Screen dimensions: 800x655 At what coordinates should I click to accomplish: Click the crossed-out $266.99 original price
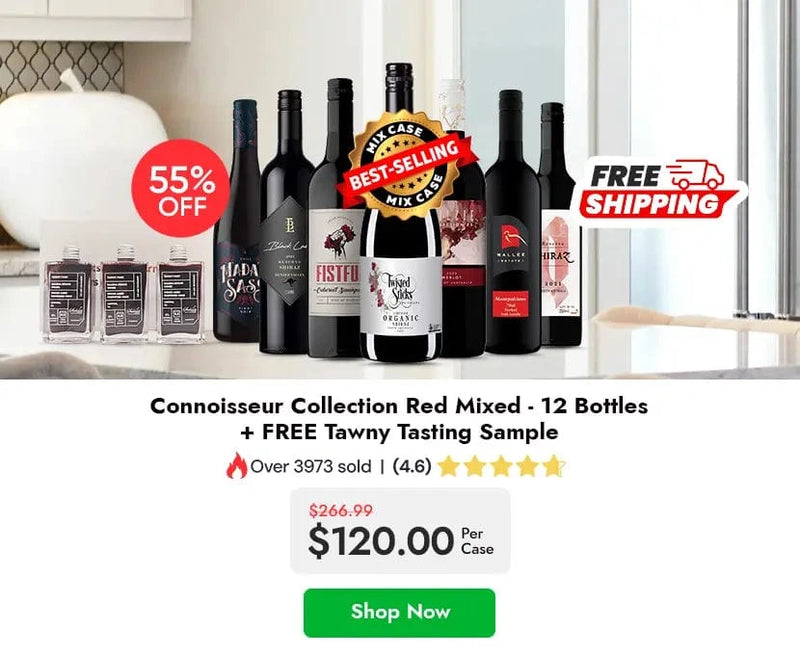pos(340,510)
